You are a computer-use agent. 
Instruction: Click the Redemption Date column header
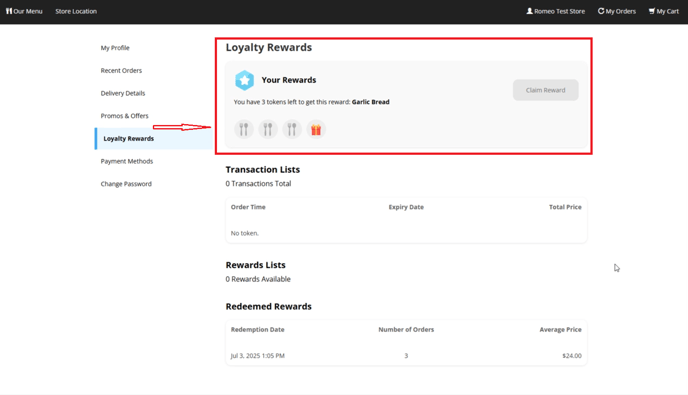(258, 330)
